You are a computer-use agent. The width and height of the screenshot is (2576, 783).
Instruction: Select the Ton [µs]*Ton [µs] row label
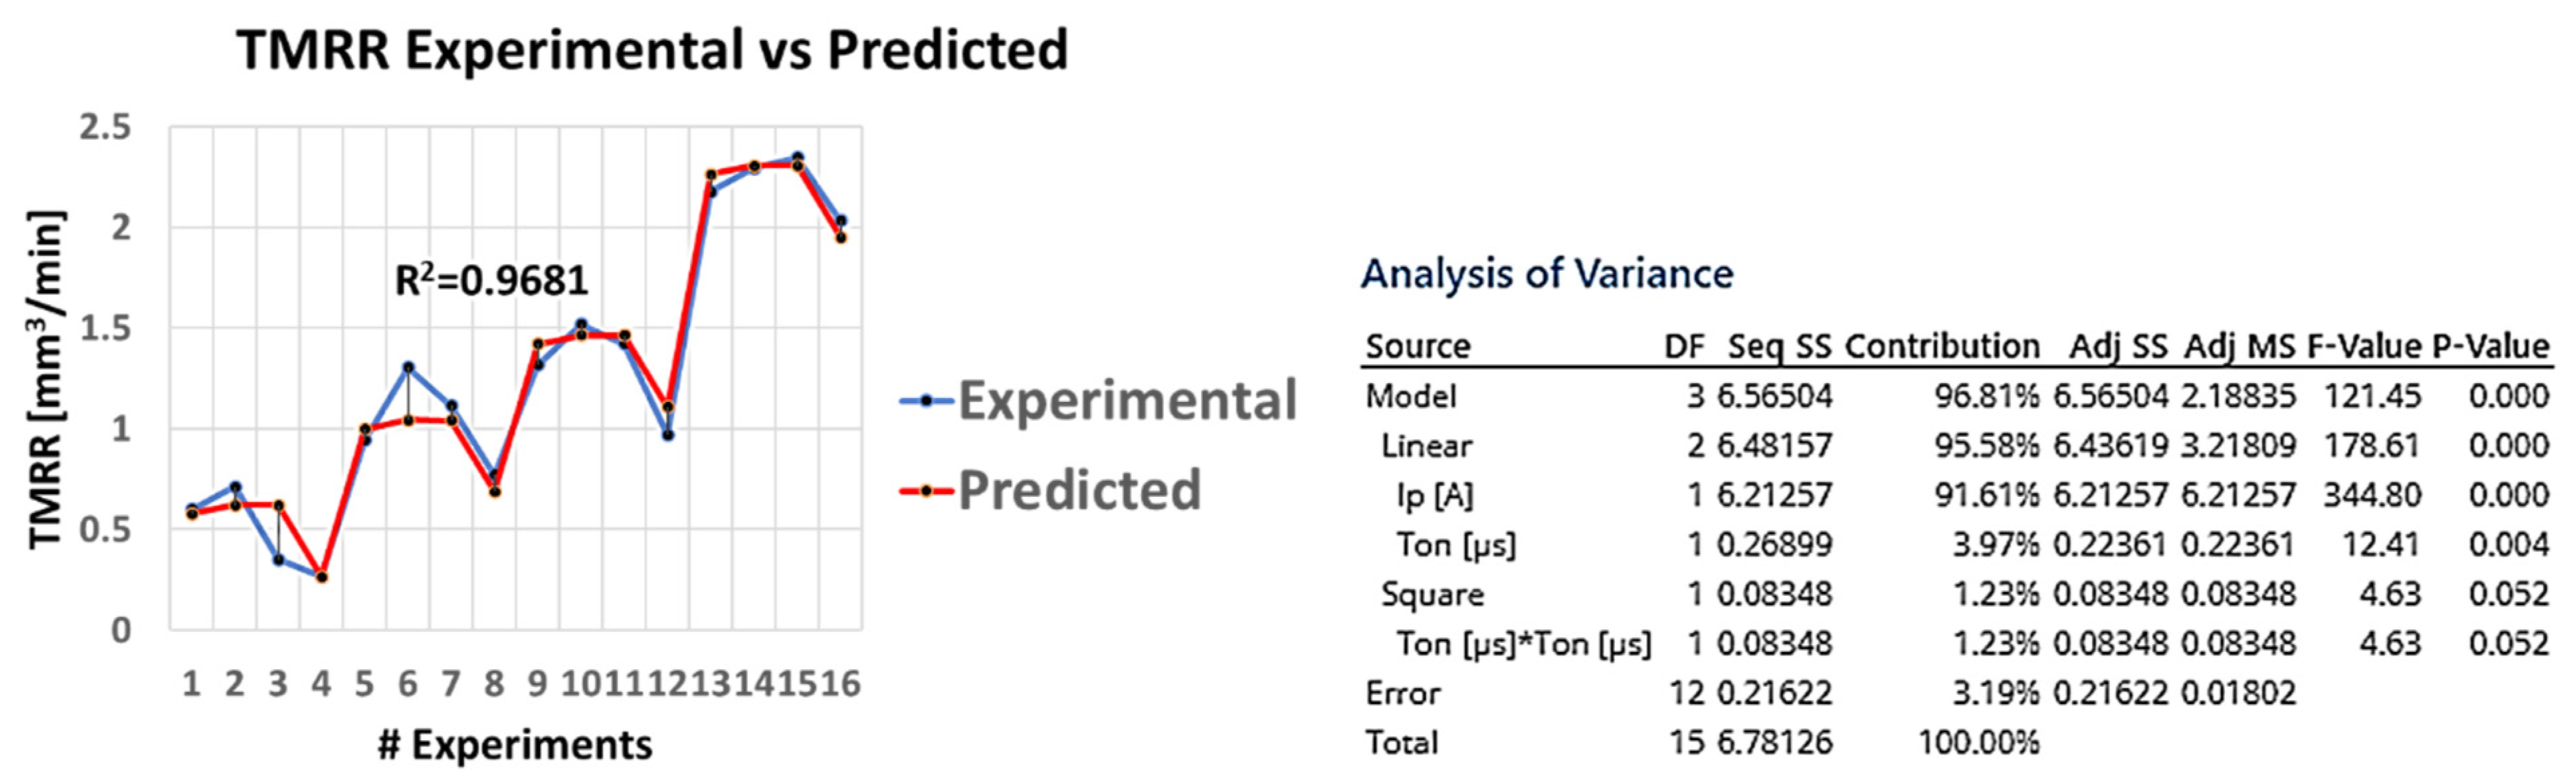tap(1523, 644)
